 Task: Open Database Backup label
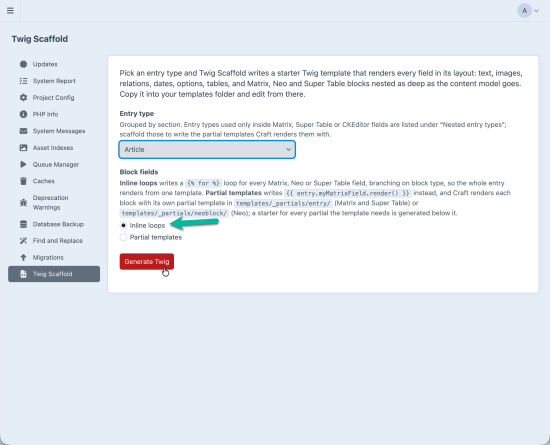58,224
